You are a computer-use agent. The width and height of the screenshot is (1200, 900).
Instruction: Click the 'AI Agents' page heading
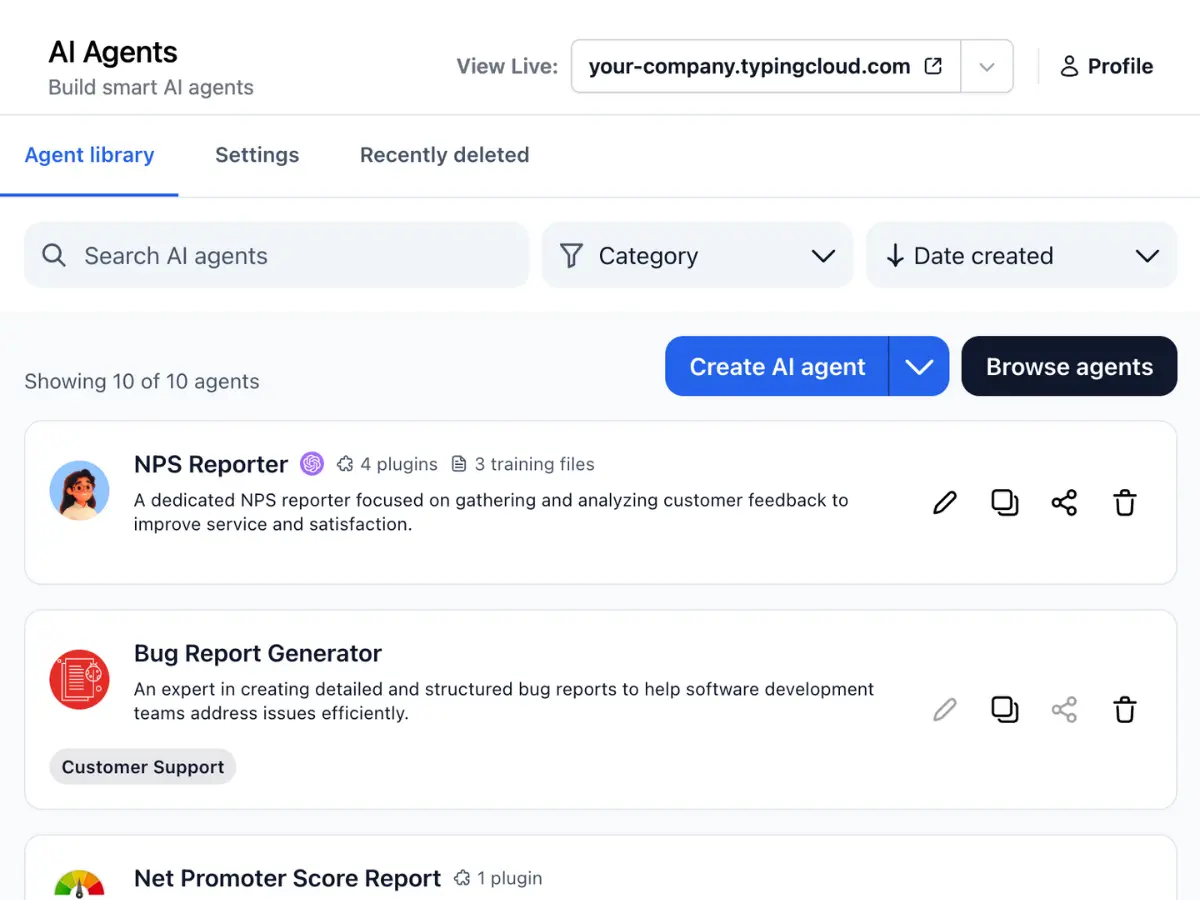coord(113,52)
